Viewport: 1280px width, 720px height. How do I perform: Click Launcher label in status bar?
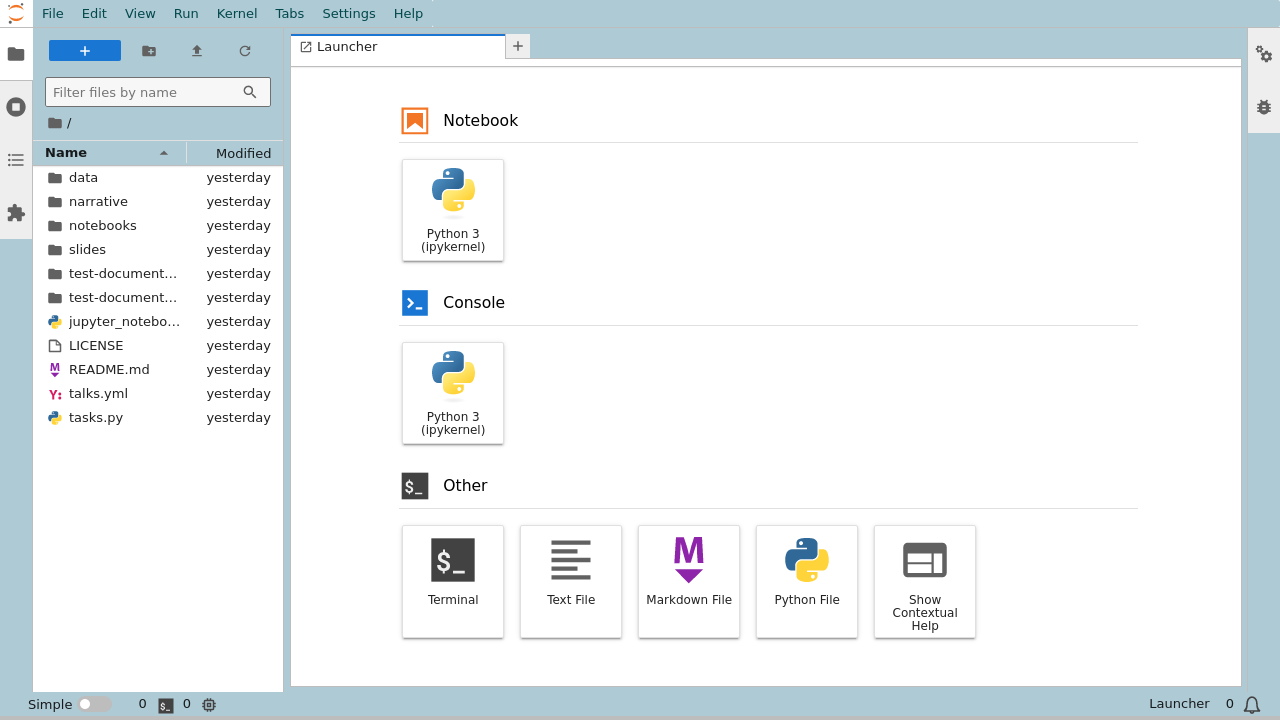pyautogui.click(x=1179, y=704)
